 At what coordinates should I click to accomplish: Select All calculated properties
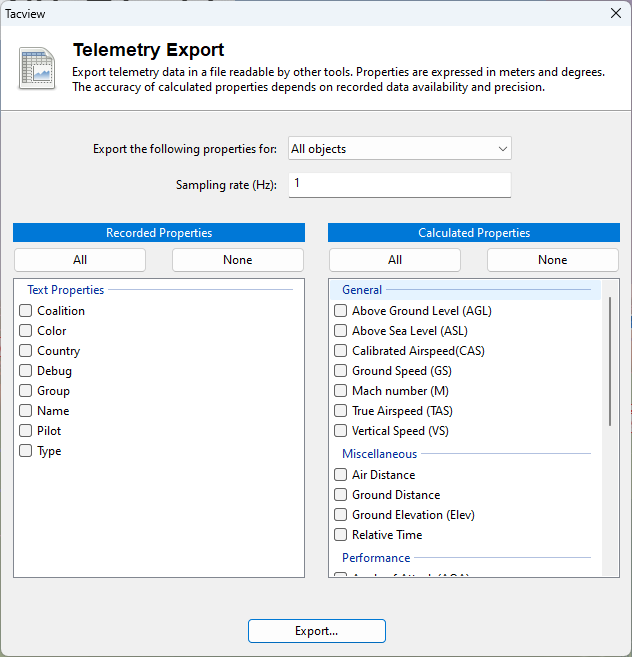coord(395,260)
